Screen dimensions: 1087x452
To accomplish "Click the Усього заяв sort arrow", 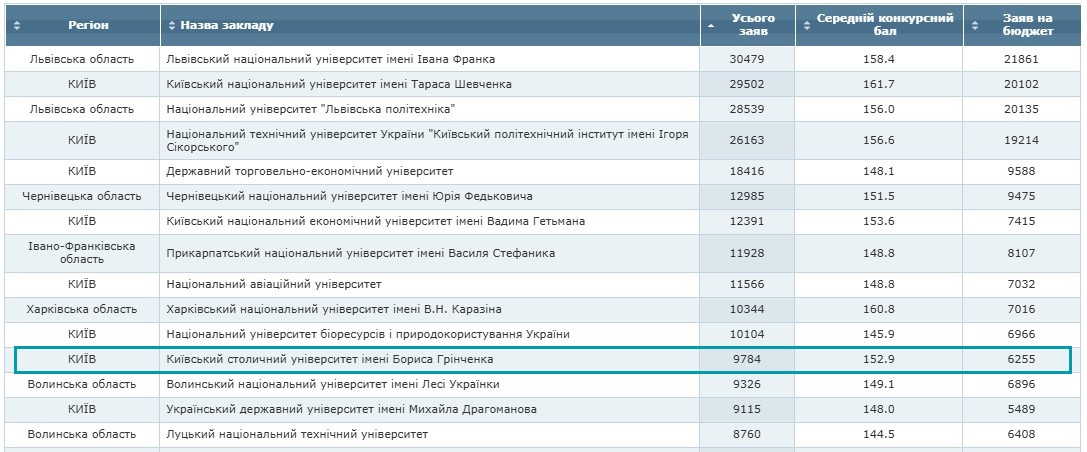I will click(710, 25).
